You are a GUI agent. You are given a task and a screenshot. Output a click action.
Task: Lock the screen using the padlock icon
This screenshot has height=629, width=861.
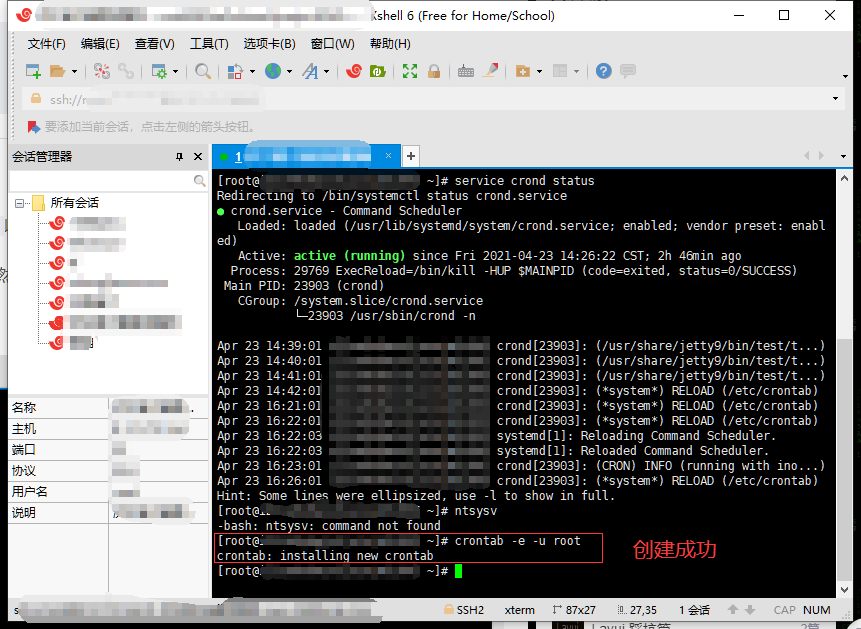point(434,71)
